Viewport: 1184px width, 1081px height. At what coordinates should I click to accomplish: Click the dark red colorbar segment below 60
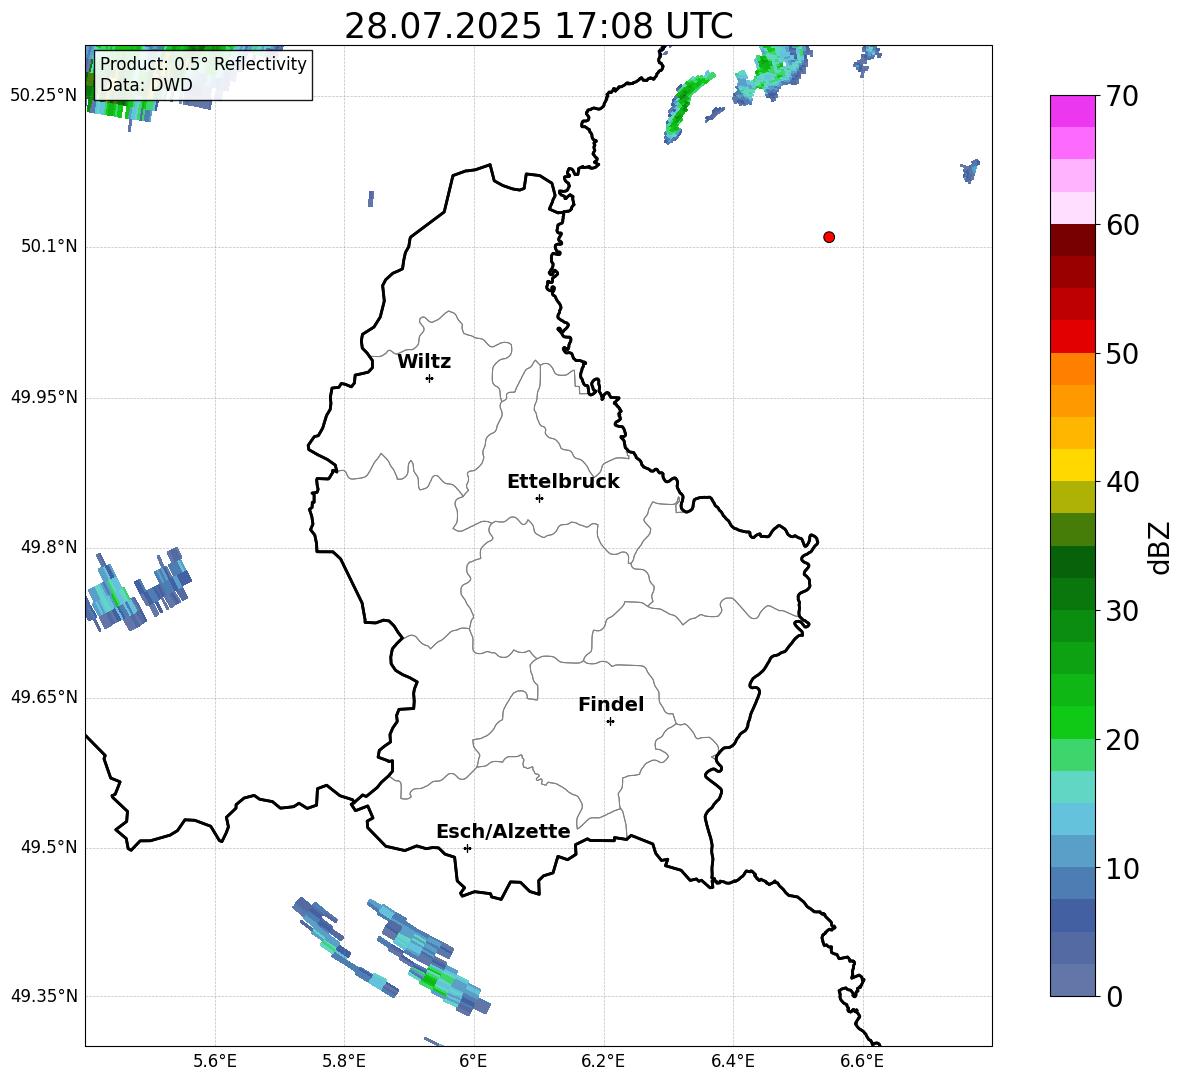1072,240
